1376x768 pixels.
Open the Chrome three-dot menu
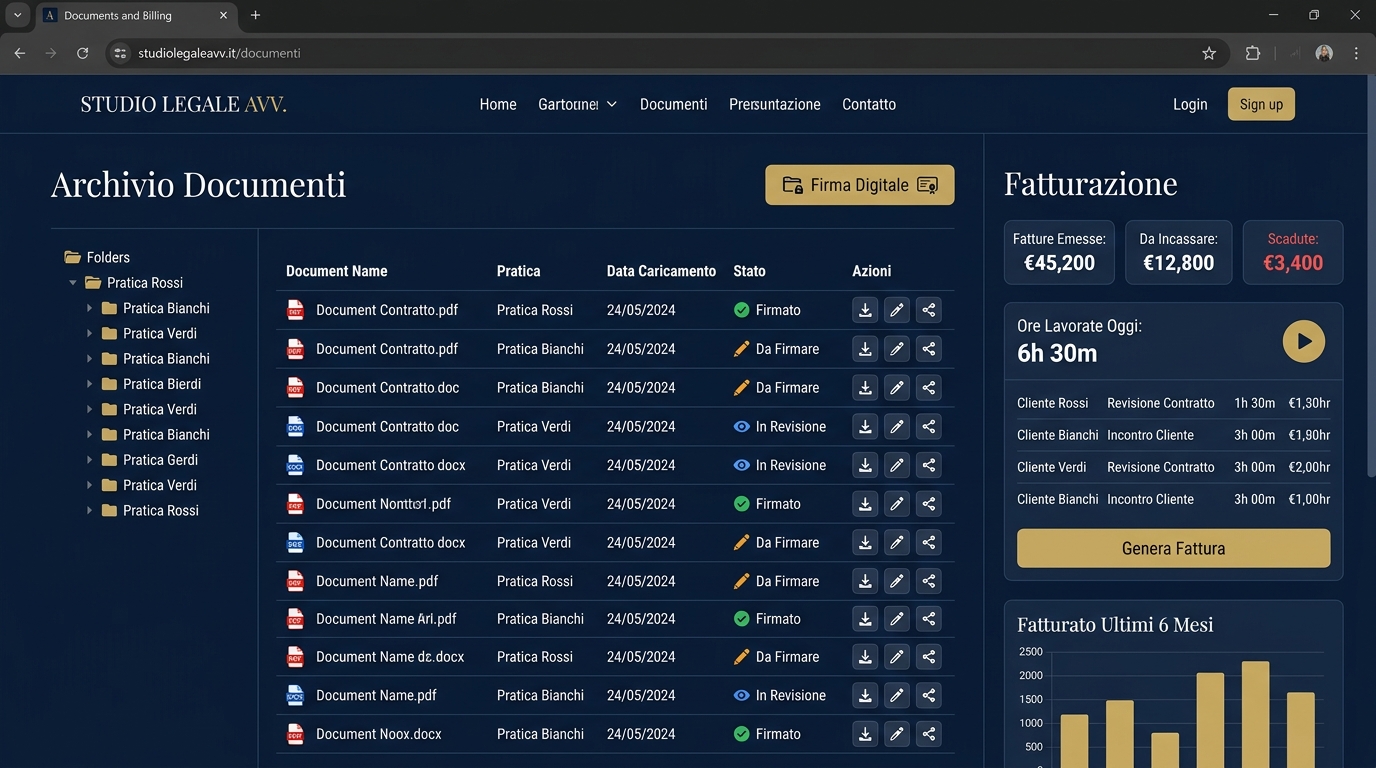1356,53
